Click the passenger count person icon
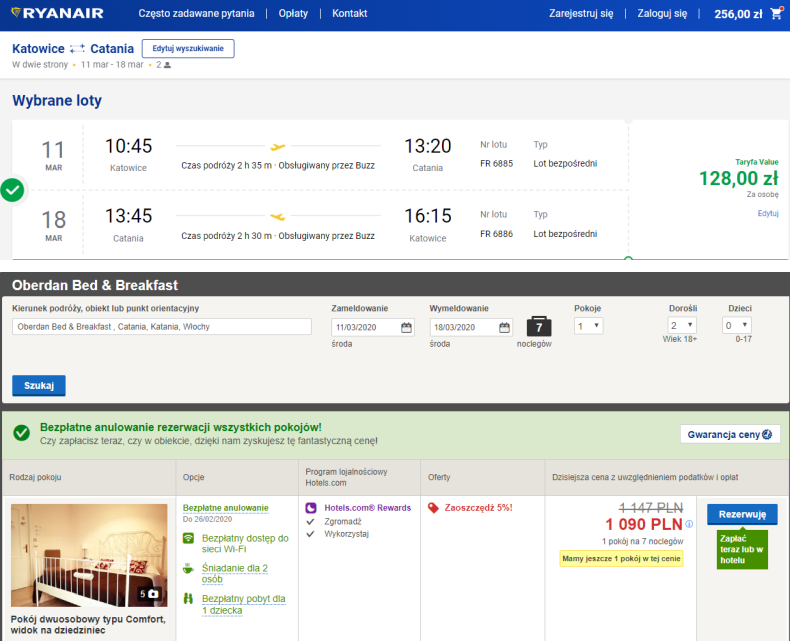 pos(167,65)
